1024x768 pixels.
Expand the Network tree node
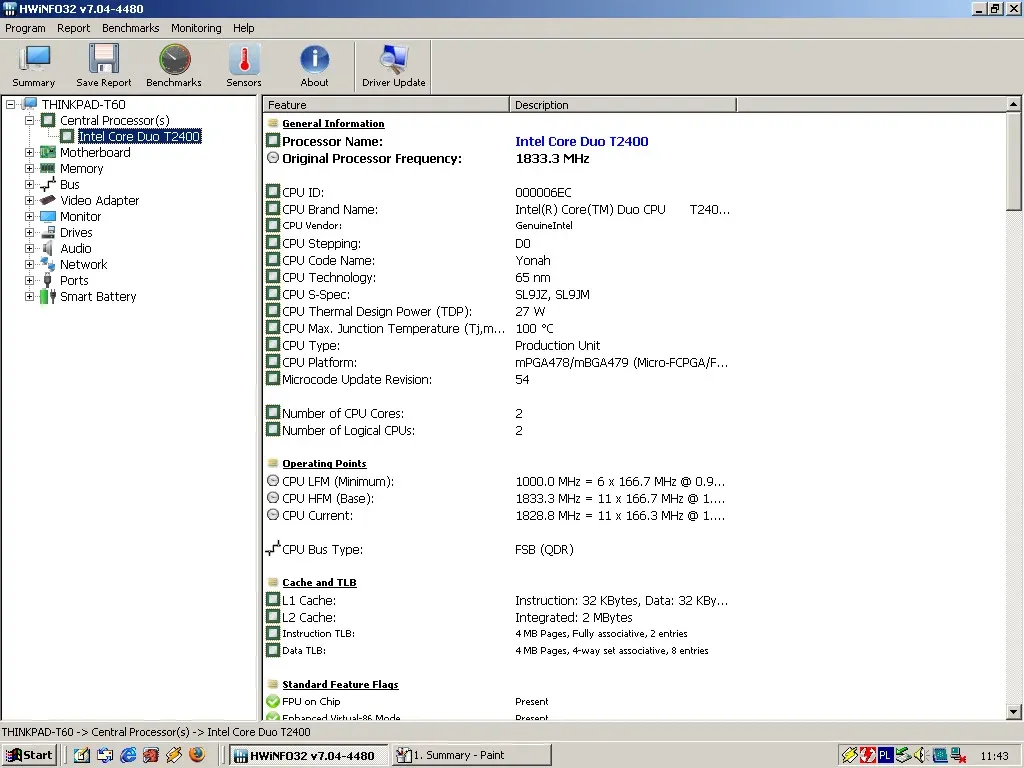[x=29, y=264]
